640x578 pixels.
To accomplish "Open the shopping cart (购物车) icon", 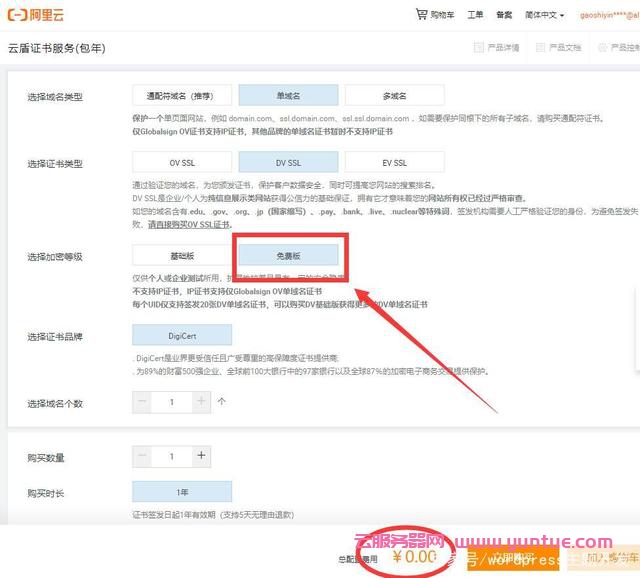I will 421,15.
